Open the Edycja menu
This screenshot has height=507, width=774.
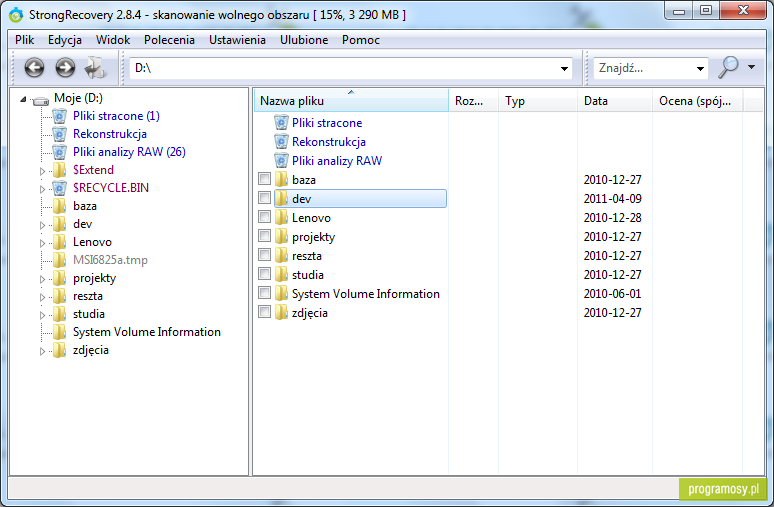click(x=65, y=40)
